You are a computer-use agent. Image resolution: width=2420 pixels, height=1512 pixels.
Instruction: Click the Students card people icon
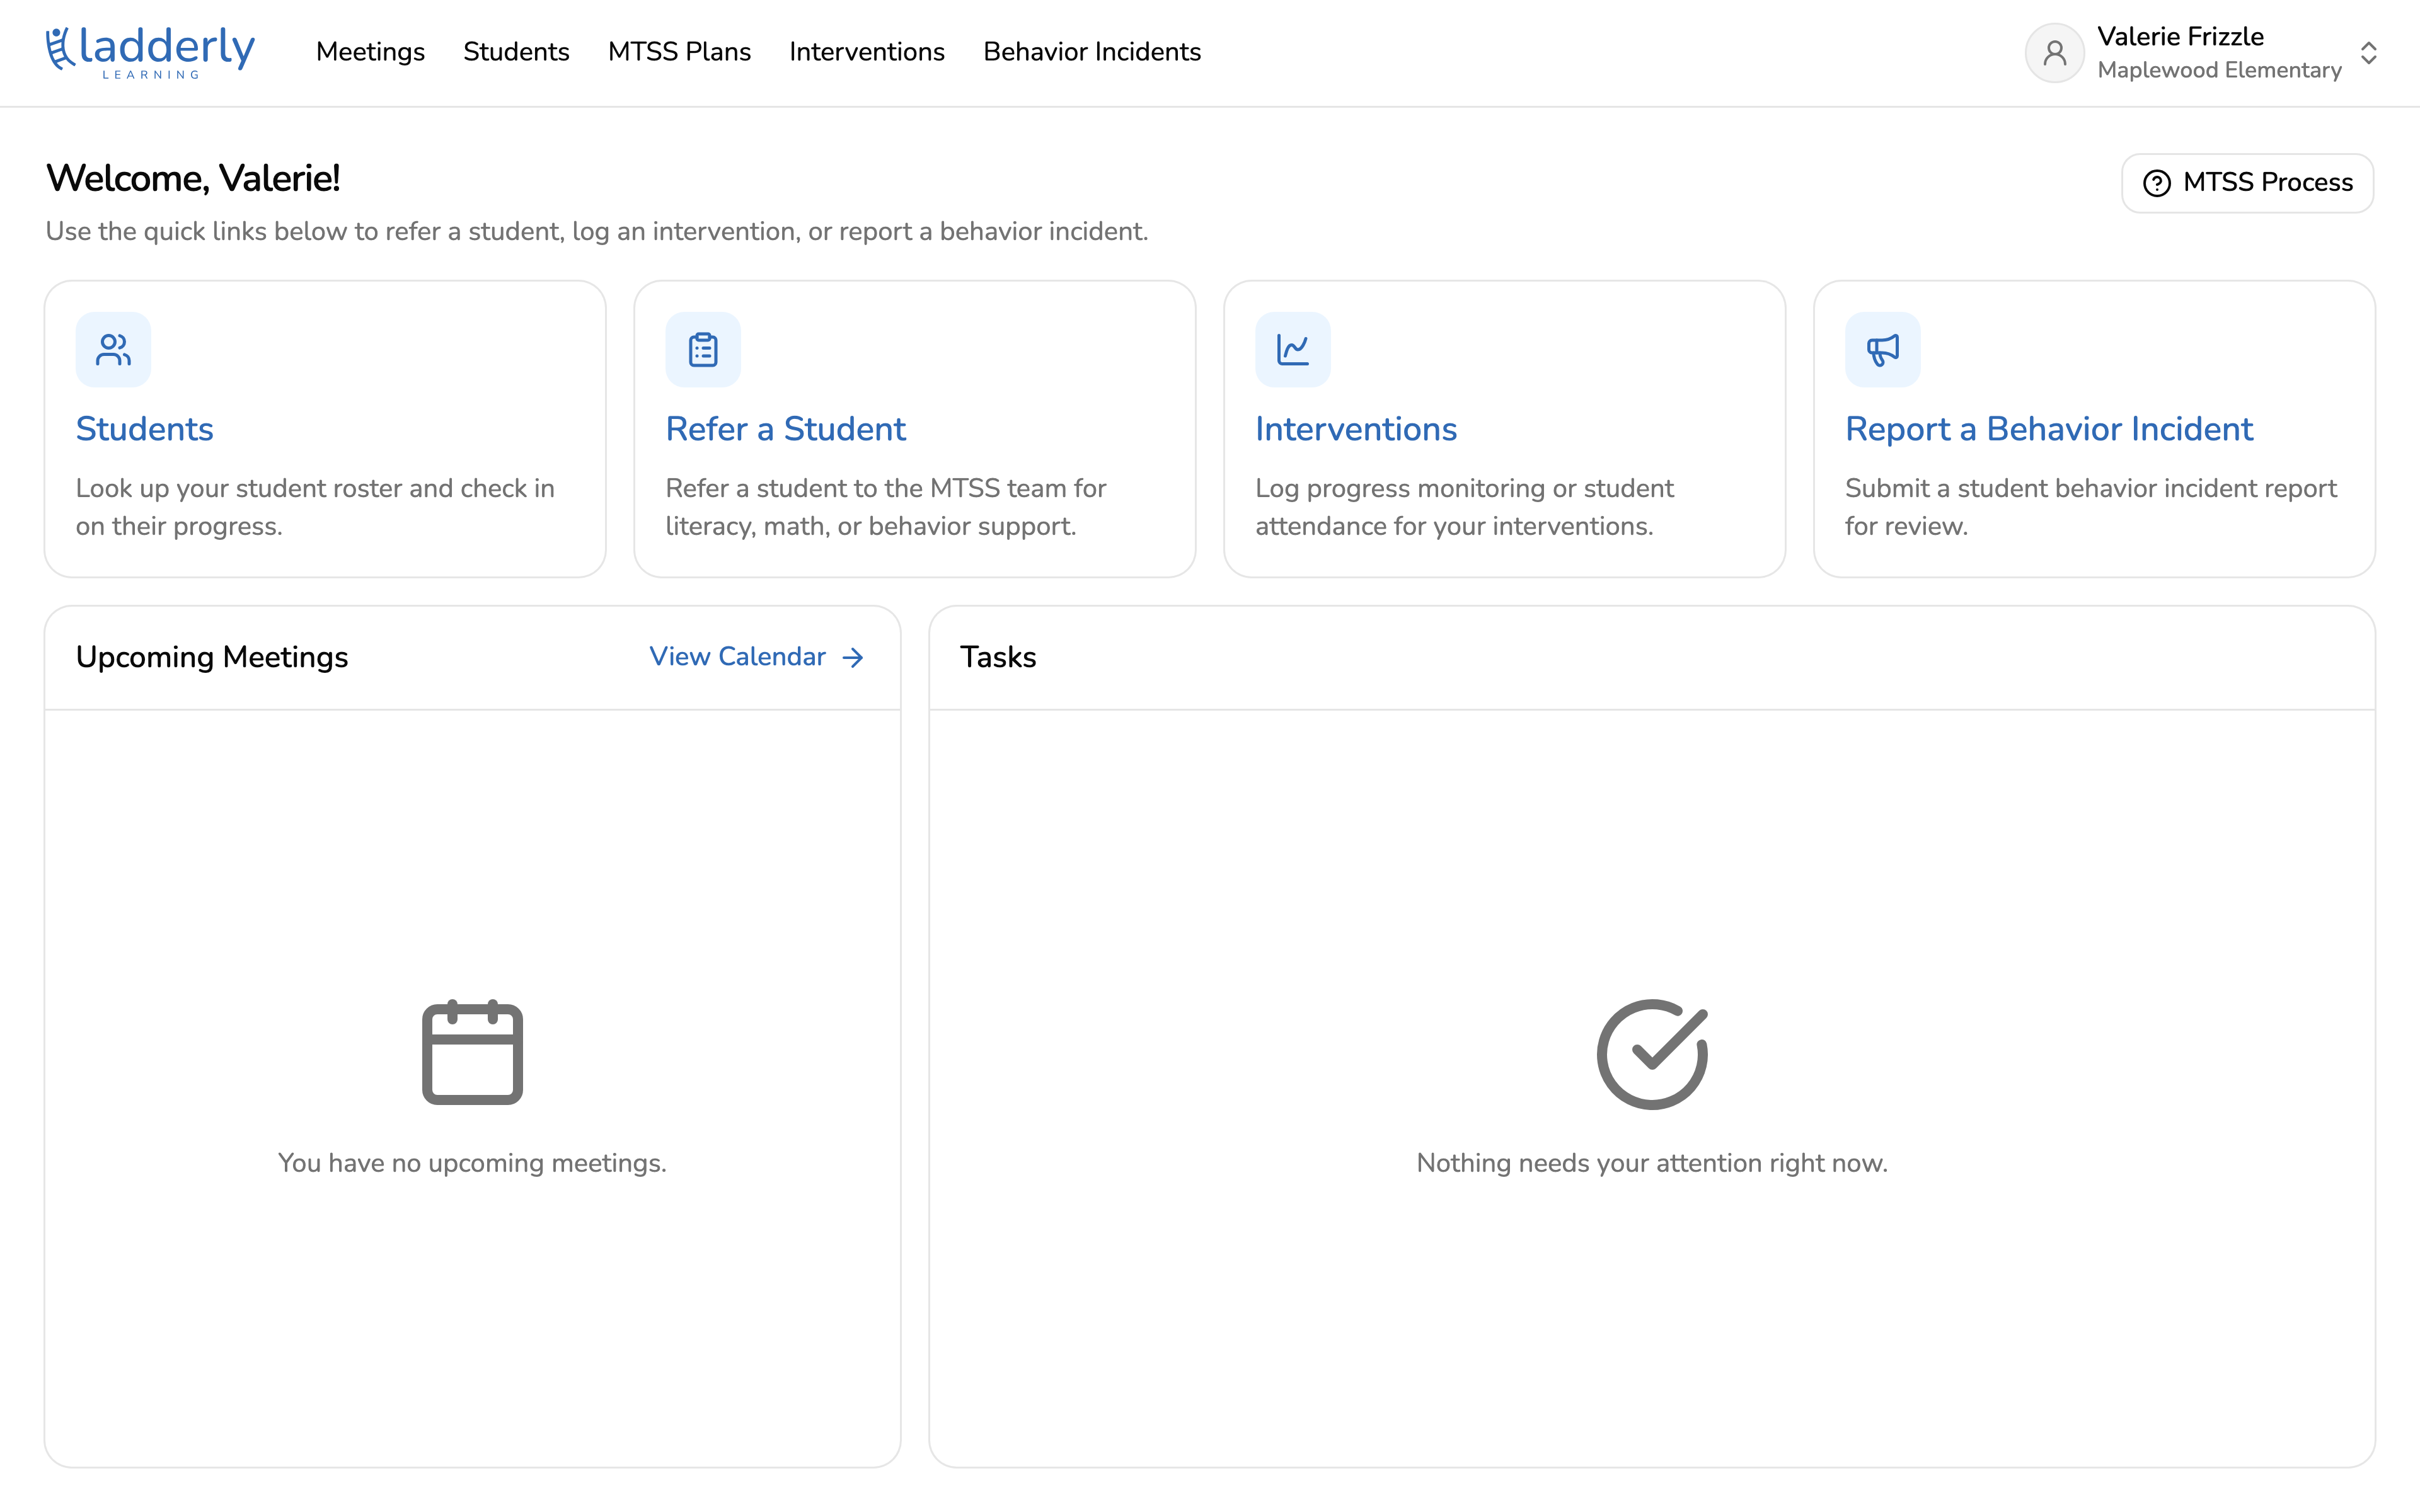[x=113, y=350]
